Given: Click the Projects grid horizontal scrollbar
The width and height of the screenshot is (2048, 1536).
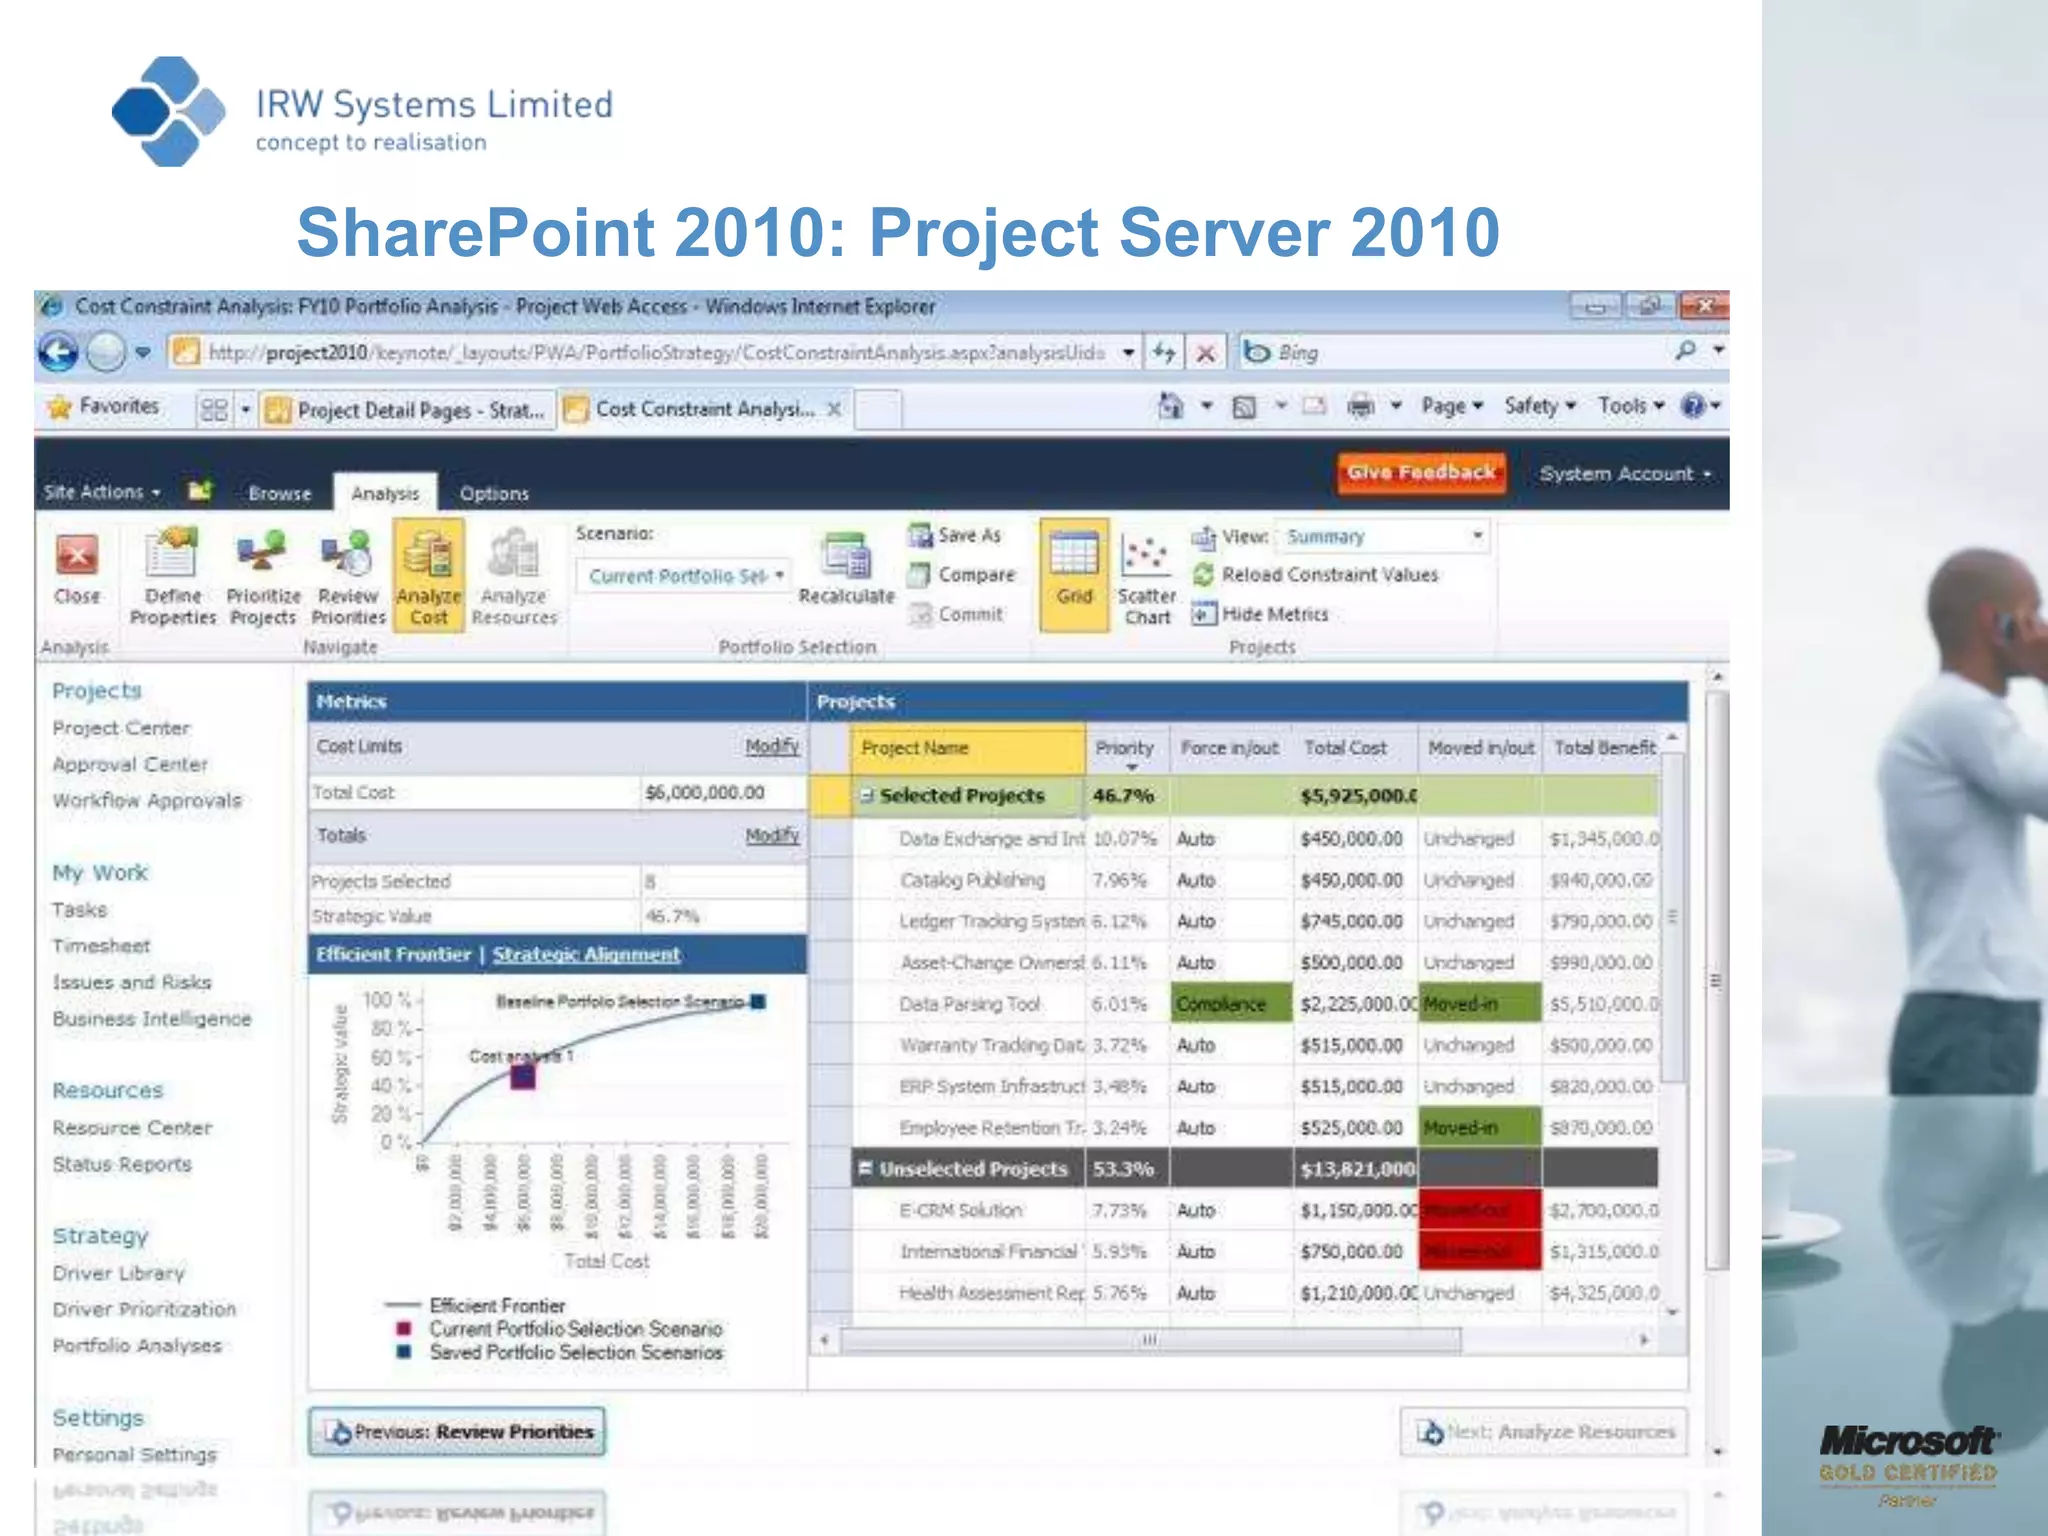Looking at the screenshot, I should [1152, 1340].
